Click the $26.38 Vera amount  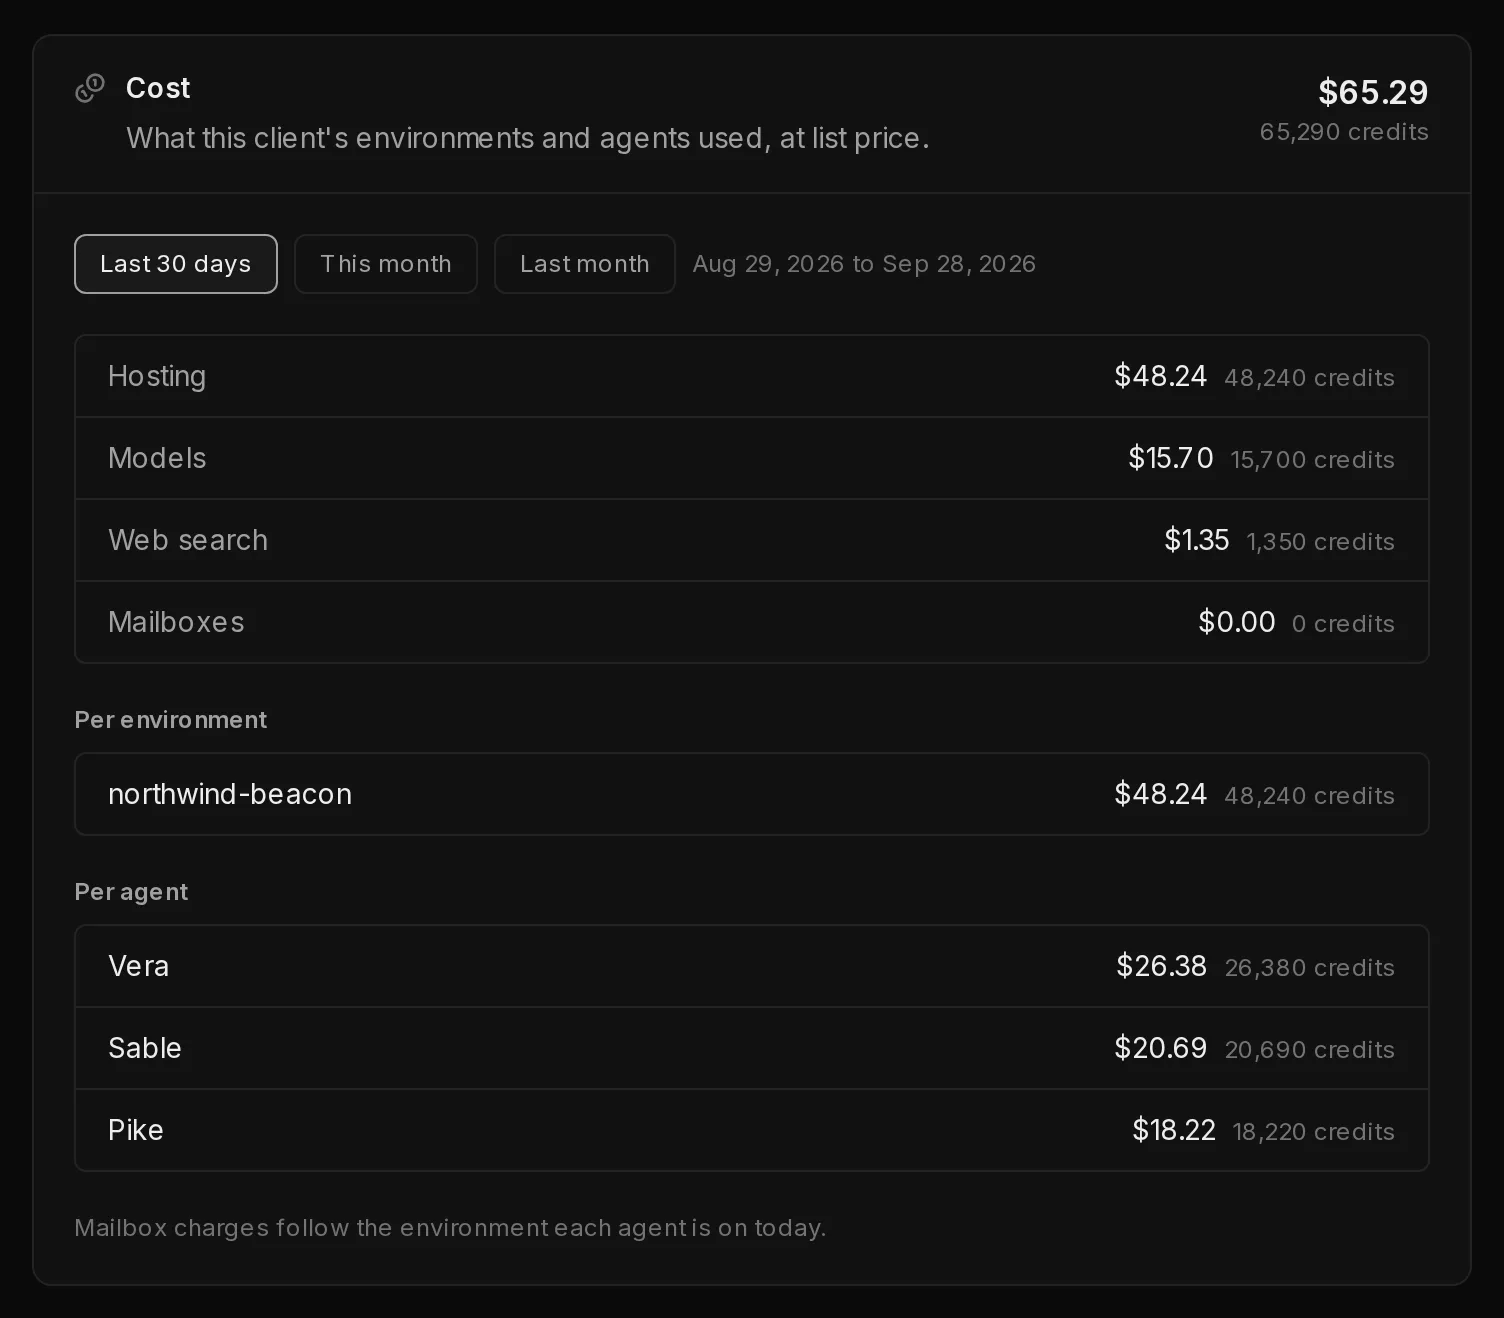click(1162, 966)
